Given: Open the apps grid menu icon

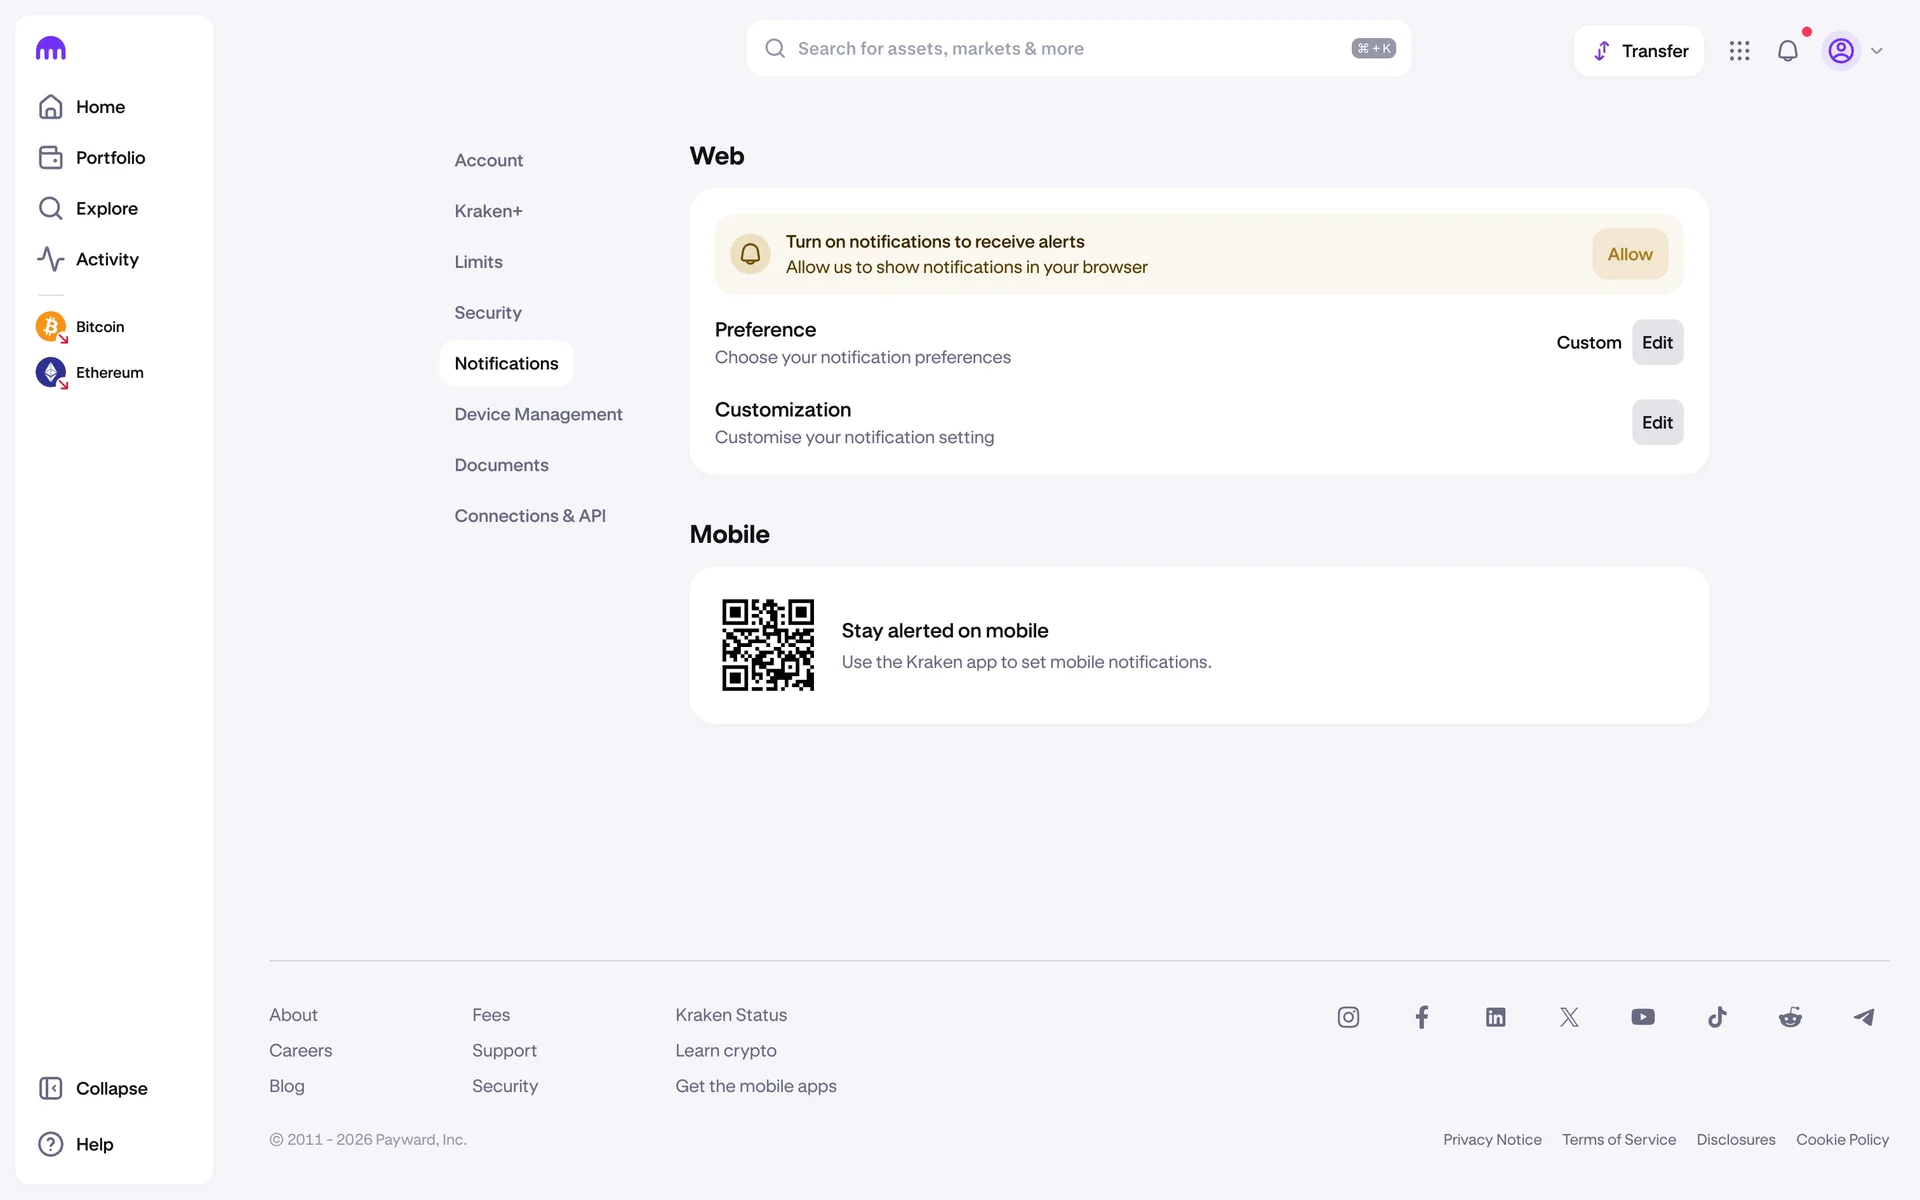Looking at the screenshot, I should tap(1739, 51).
